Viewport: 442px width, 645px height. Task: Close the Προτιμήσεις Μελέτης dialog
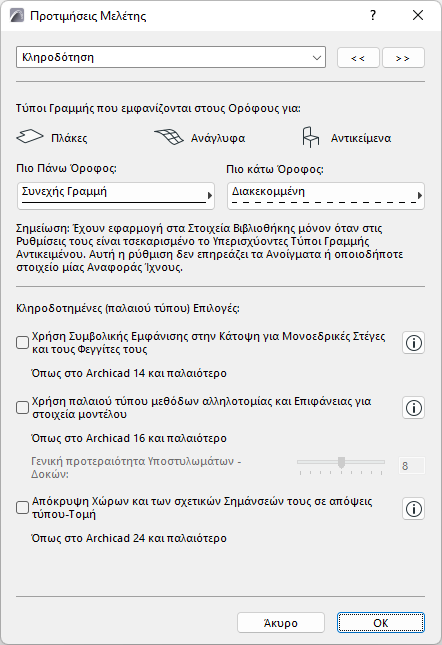pos(418,16)
